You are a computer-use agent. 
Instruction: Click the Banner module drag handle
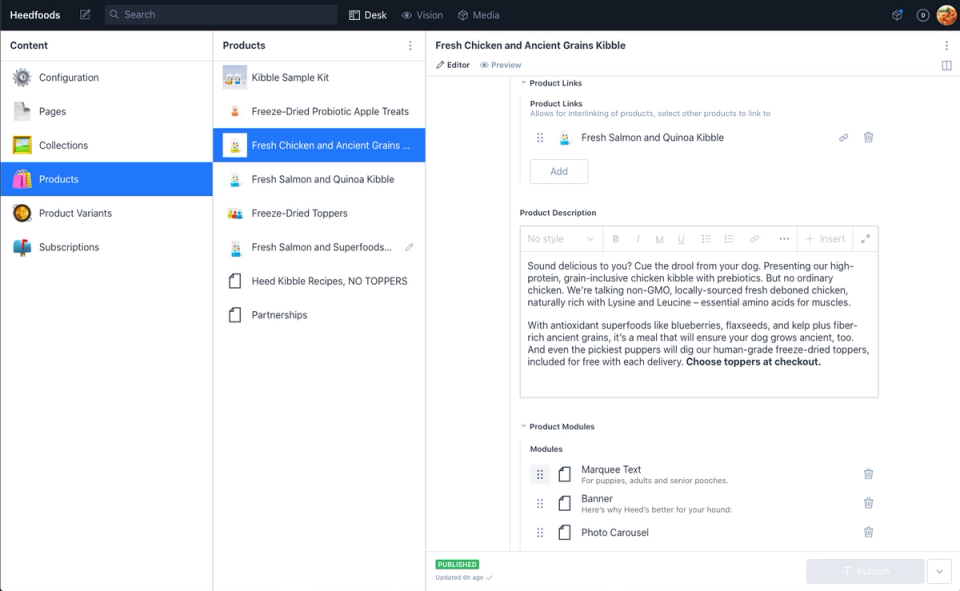540,503
